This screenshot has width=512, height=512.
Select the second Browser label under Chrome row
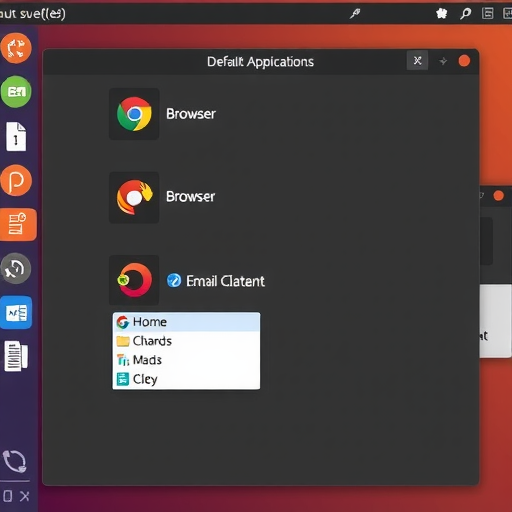(190, 196)
